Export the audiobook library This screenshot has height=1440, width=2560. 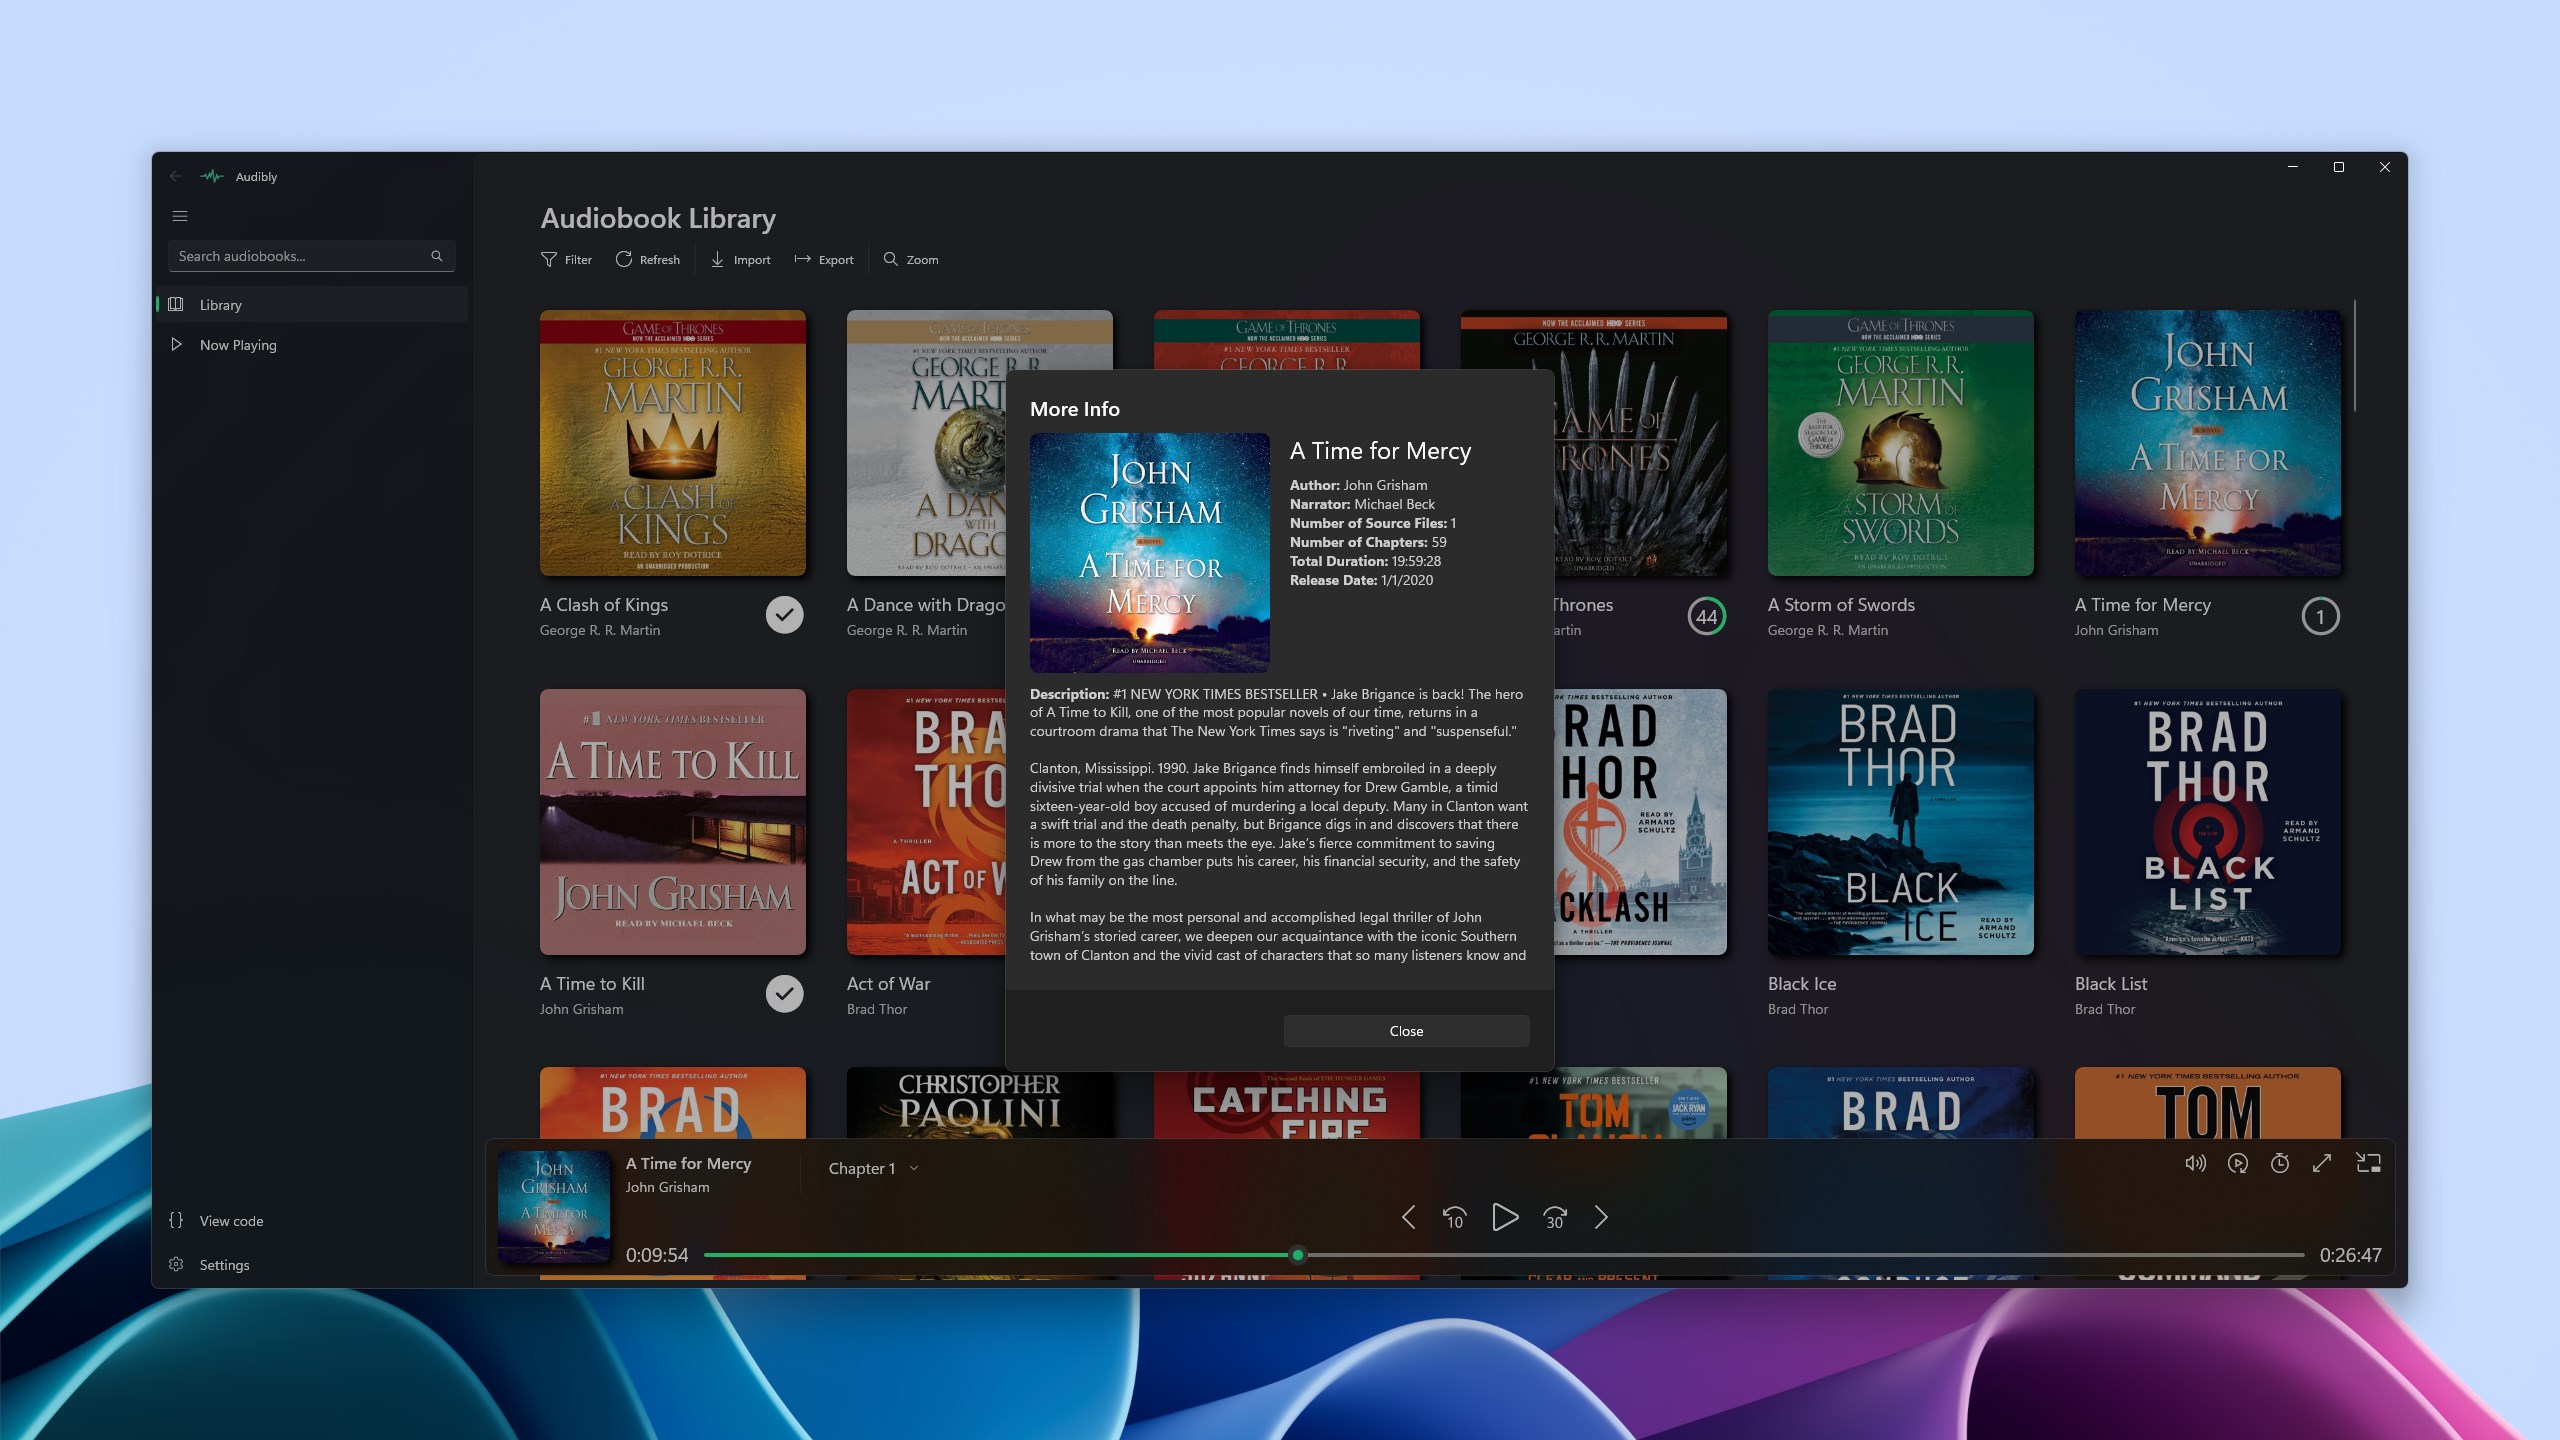(x=823, y=259)
